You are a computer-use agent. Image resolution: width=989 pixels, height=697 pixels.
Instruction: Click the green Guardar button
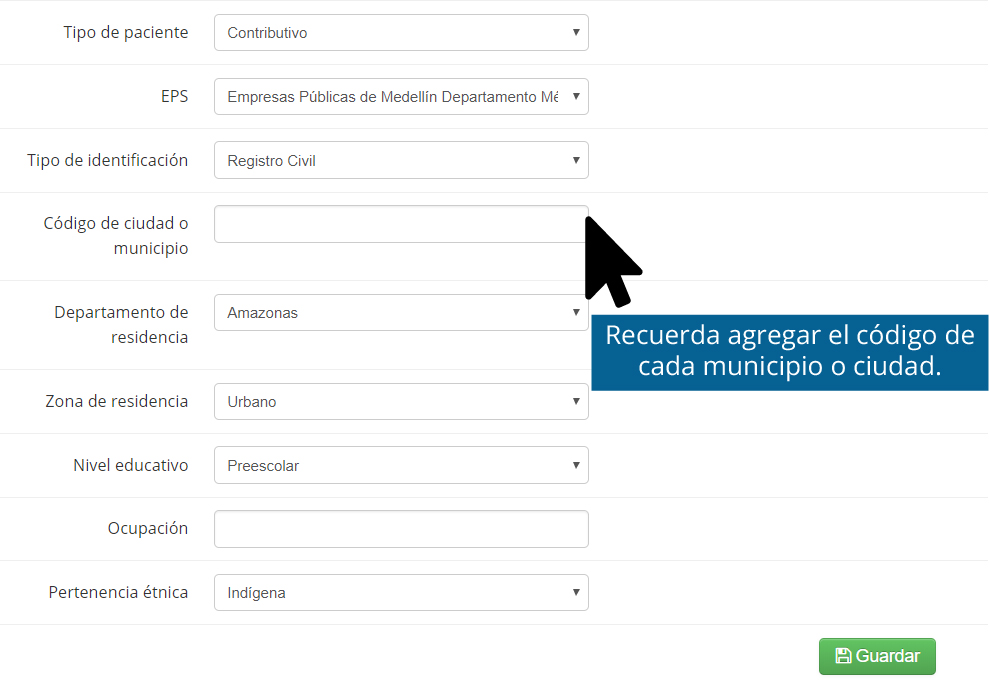877,656
